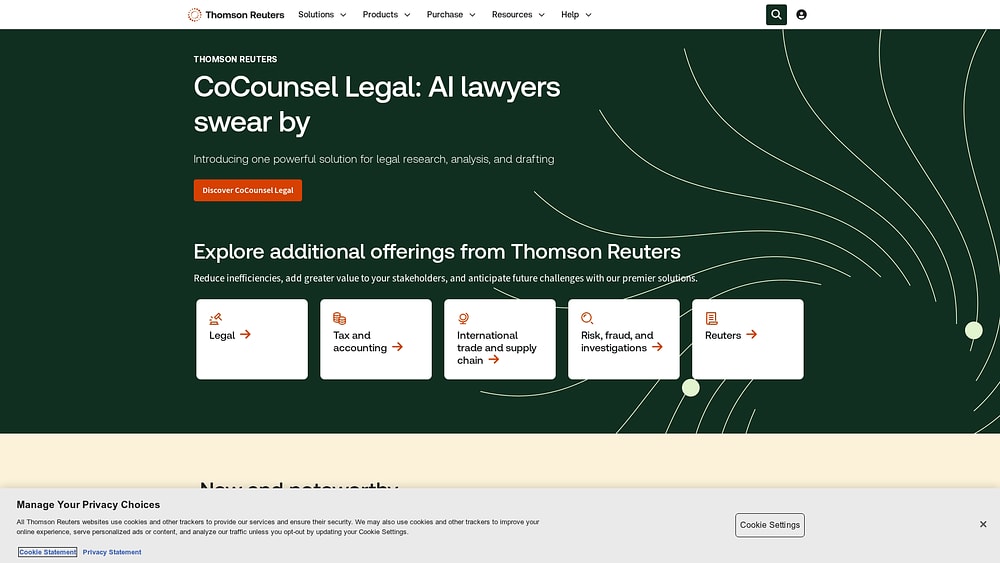
Task: Open the Reuters card text
Action: [x=723, y=335]
